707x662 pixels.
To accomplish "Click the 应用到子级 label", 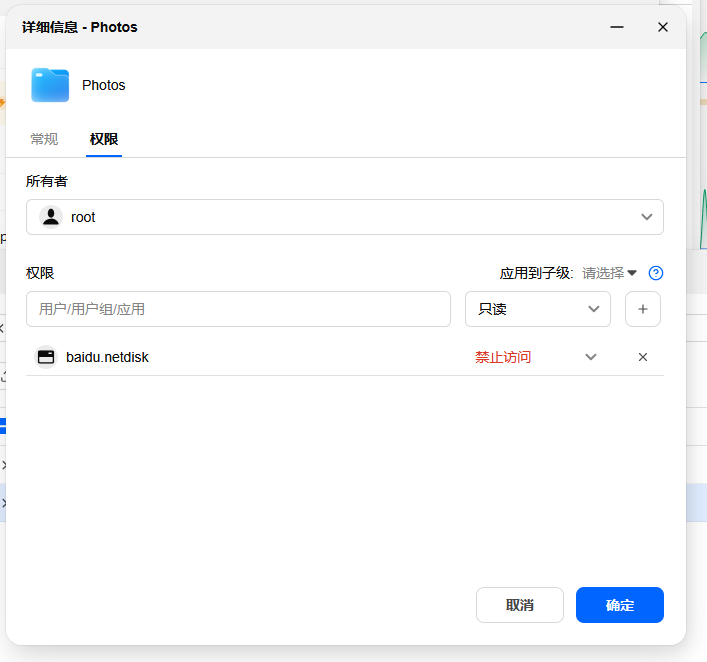I will [x=536, y=273].
